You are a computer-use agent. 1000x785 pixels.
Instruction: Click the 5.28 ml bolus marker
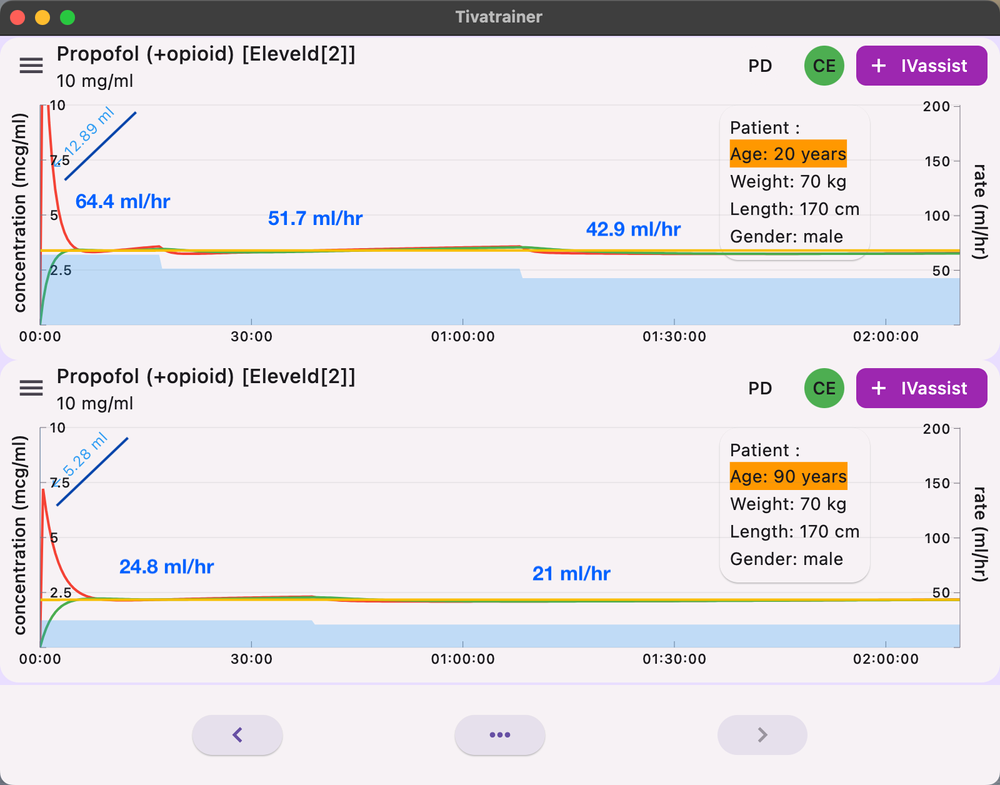[86, 462]
